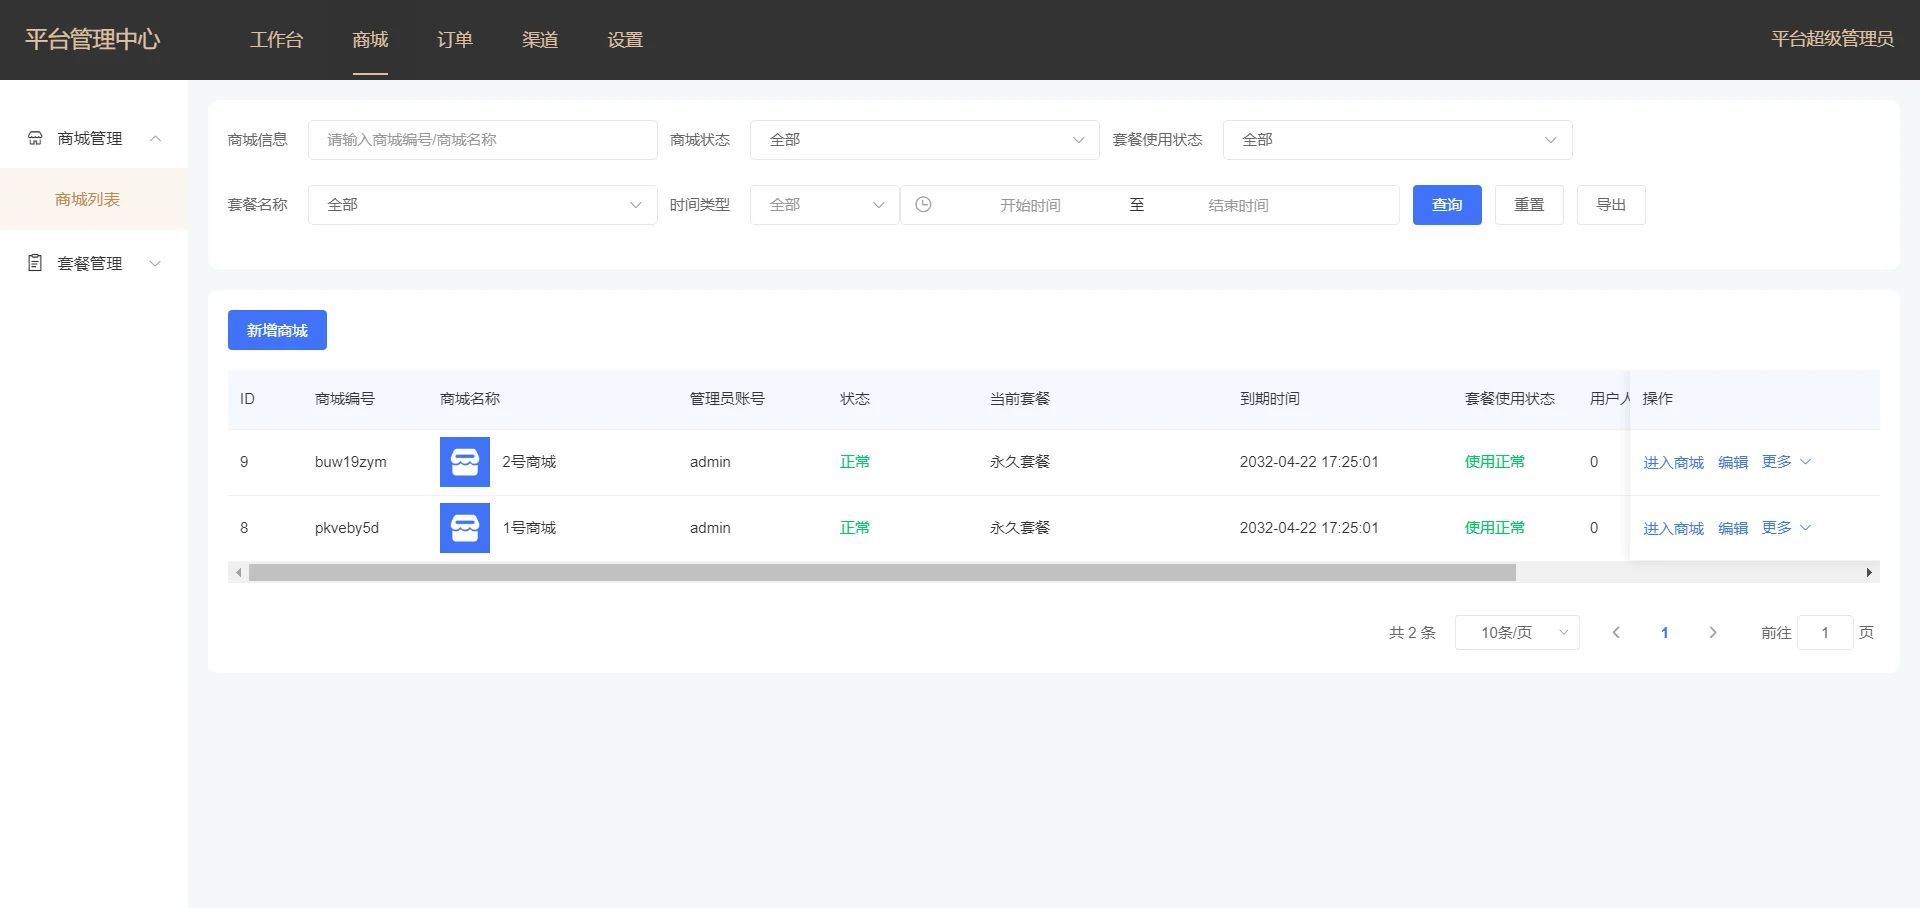Click the shop icon for 1号商城
Viewport: 1920px width, 908px height.
pos(464,528)
